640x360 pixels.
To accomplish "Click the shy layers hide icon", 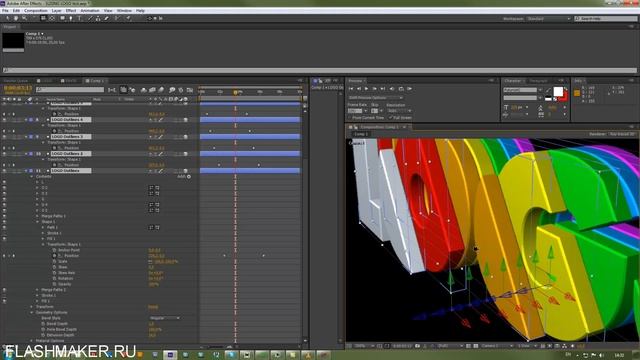I will tap(143, 90).
